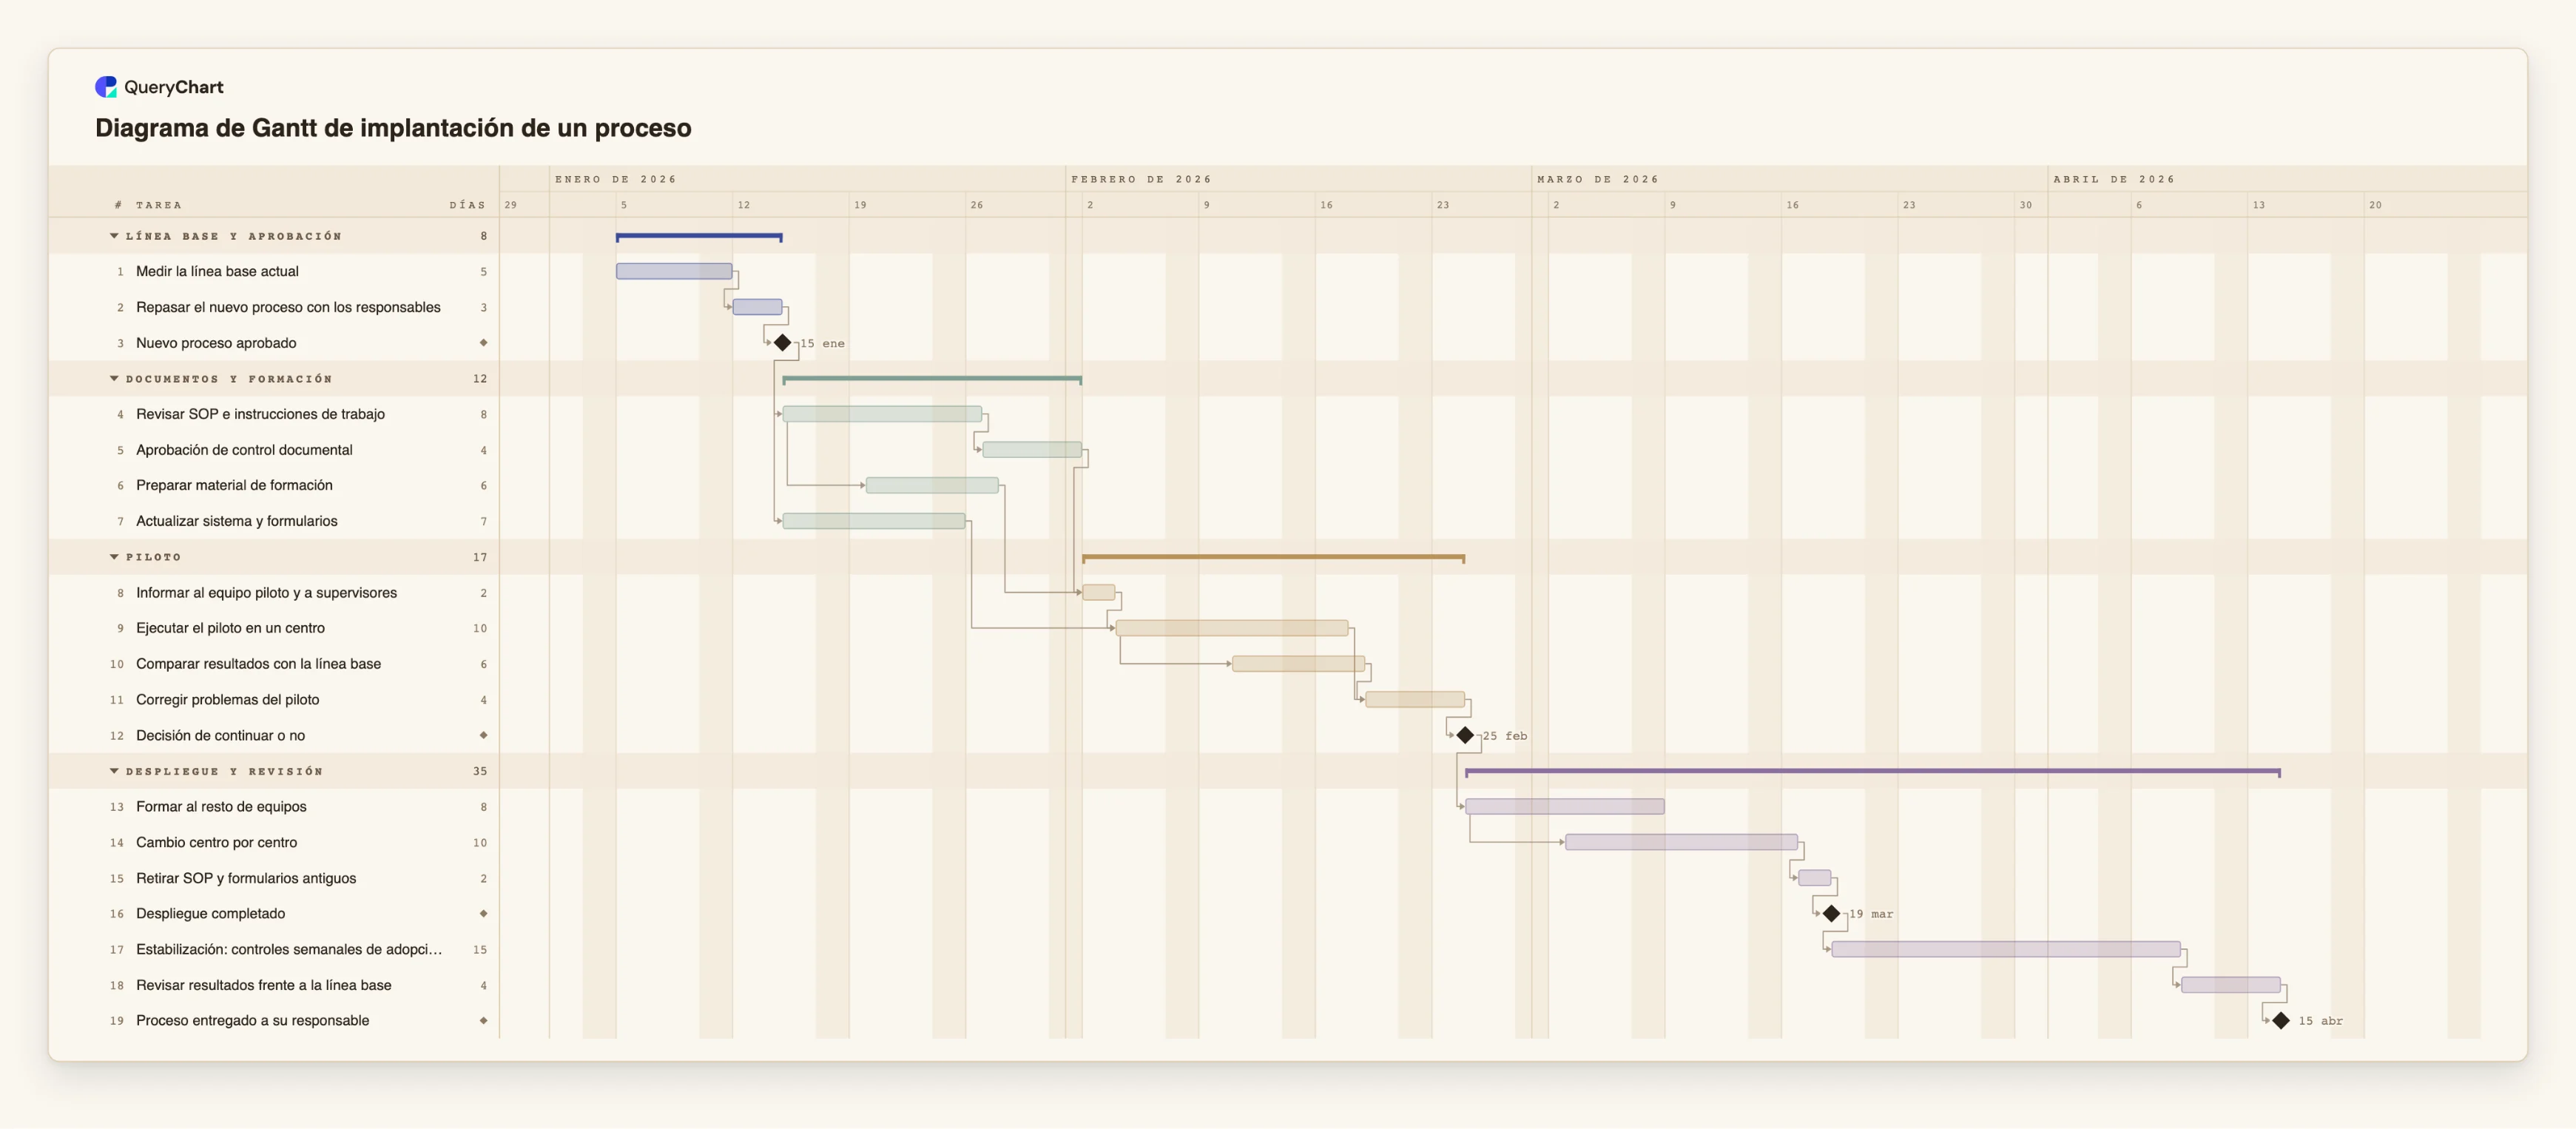Select the Retirar SOP y formularios bar

tap(1814, 878)
